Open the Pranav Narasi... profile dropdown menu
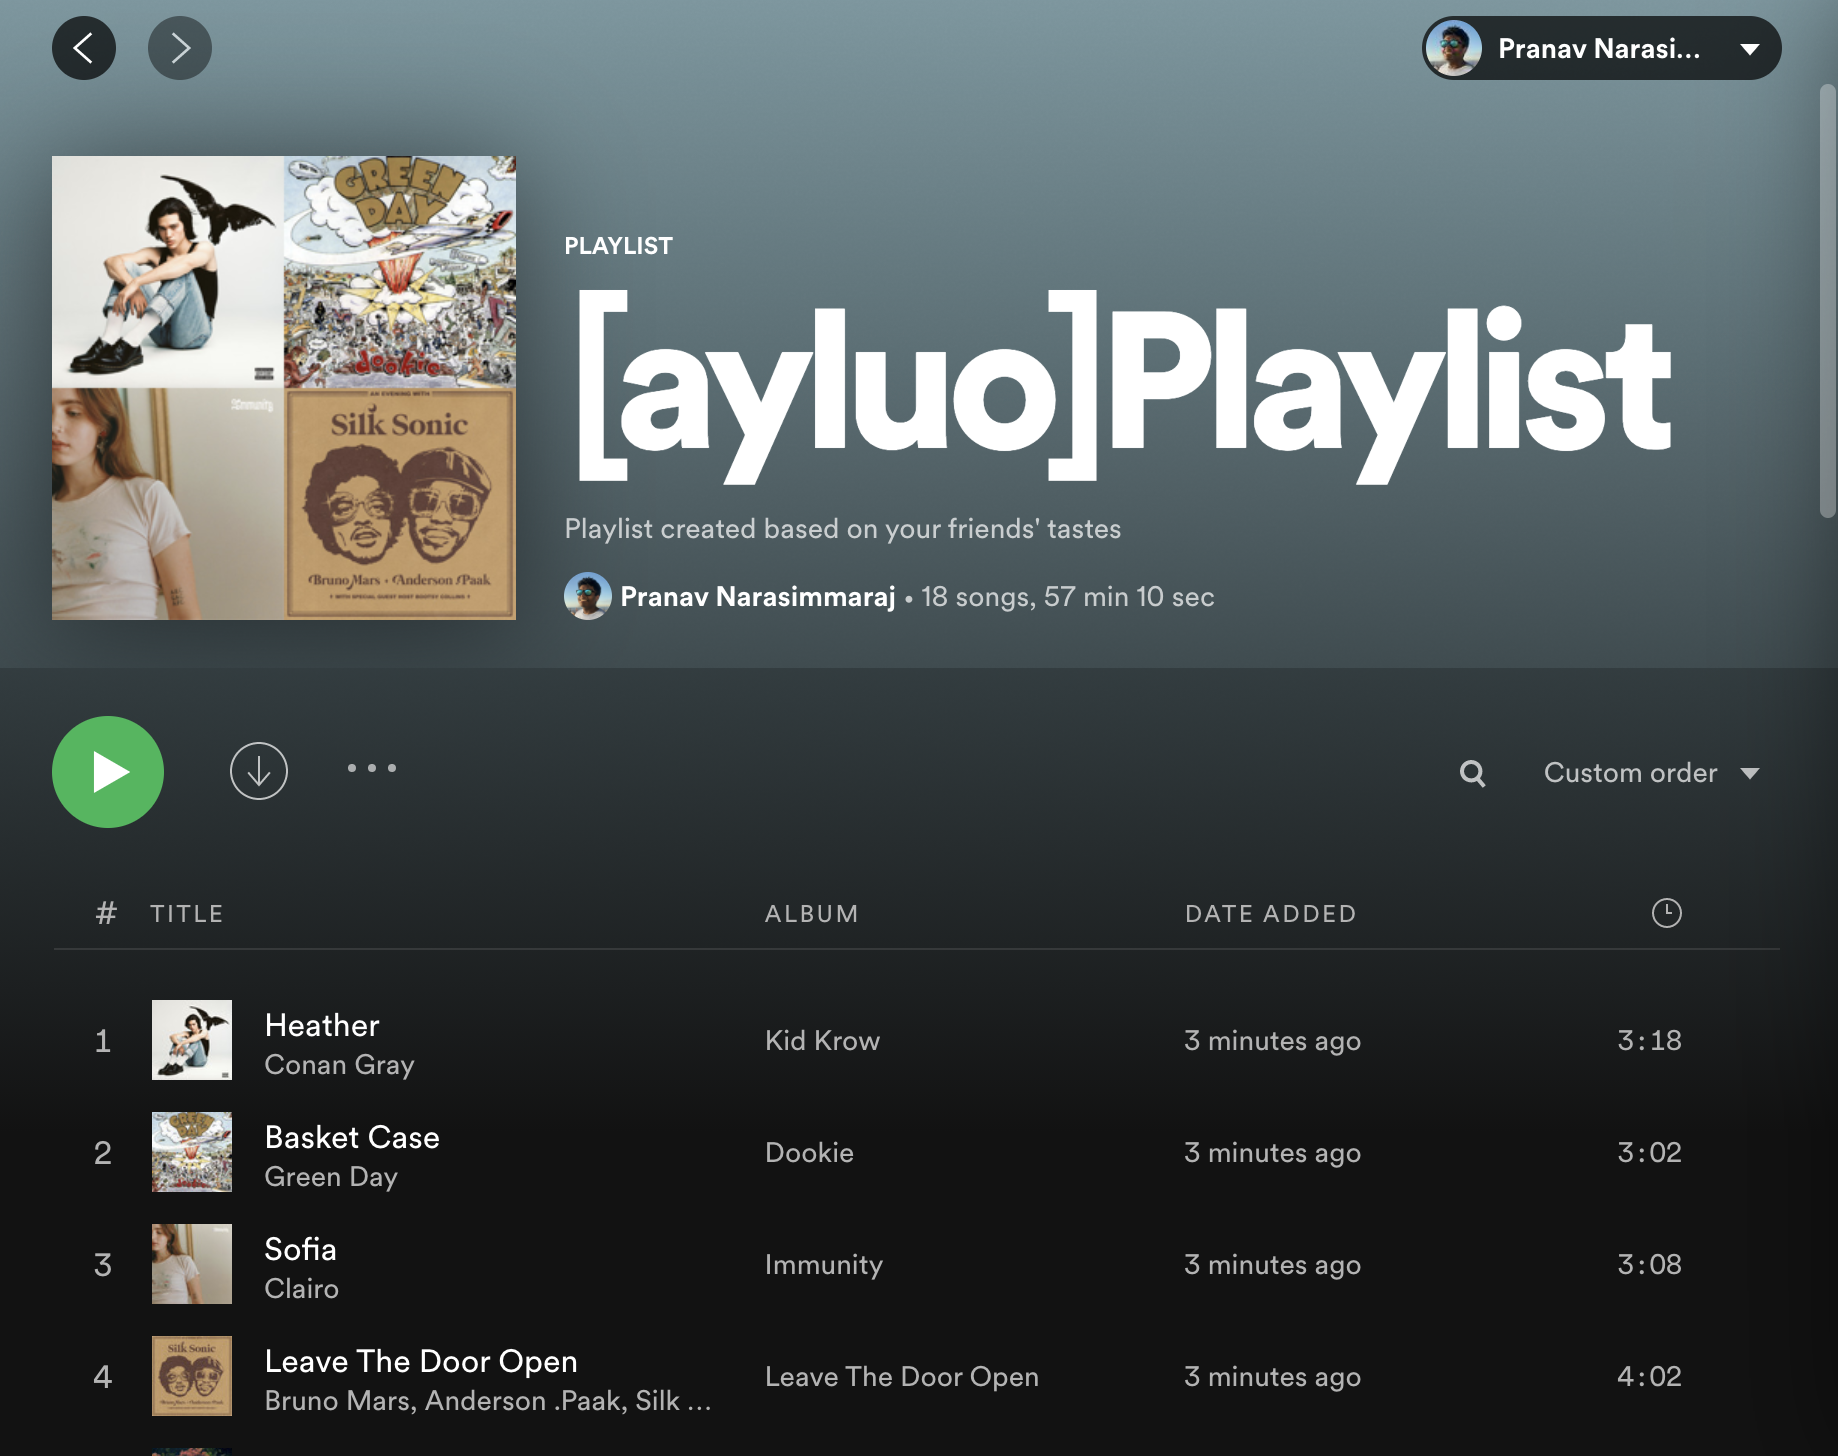 coord(1601,48)
